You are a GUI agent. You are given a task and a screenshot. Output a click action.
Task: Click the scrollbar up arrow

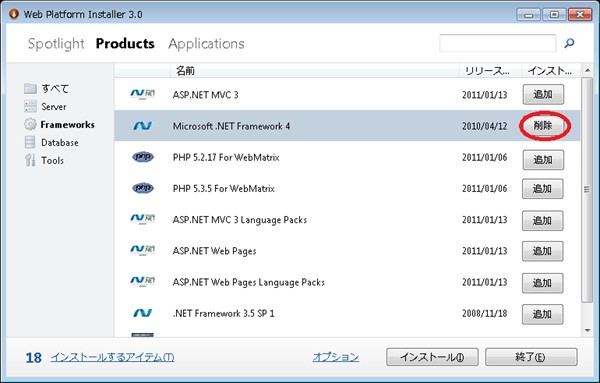coord(587,70)
